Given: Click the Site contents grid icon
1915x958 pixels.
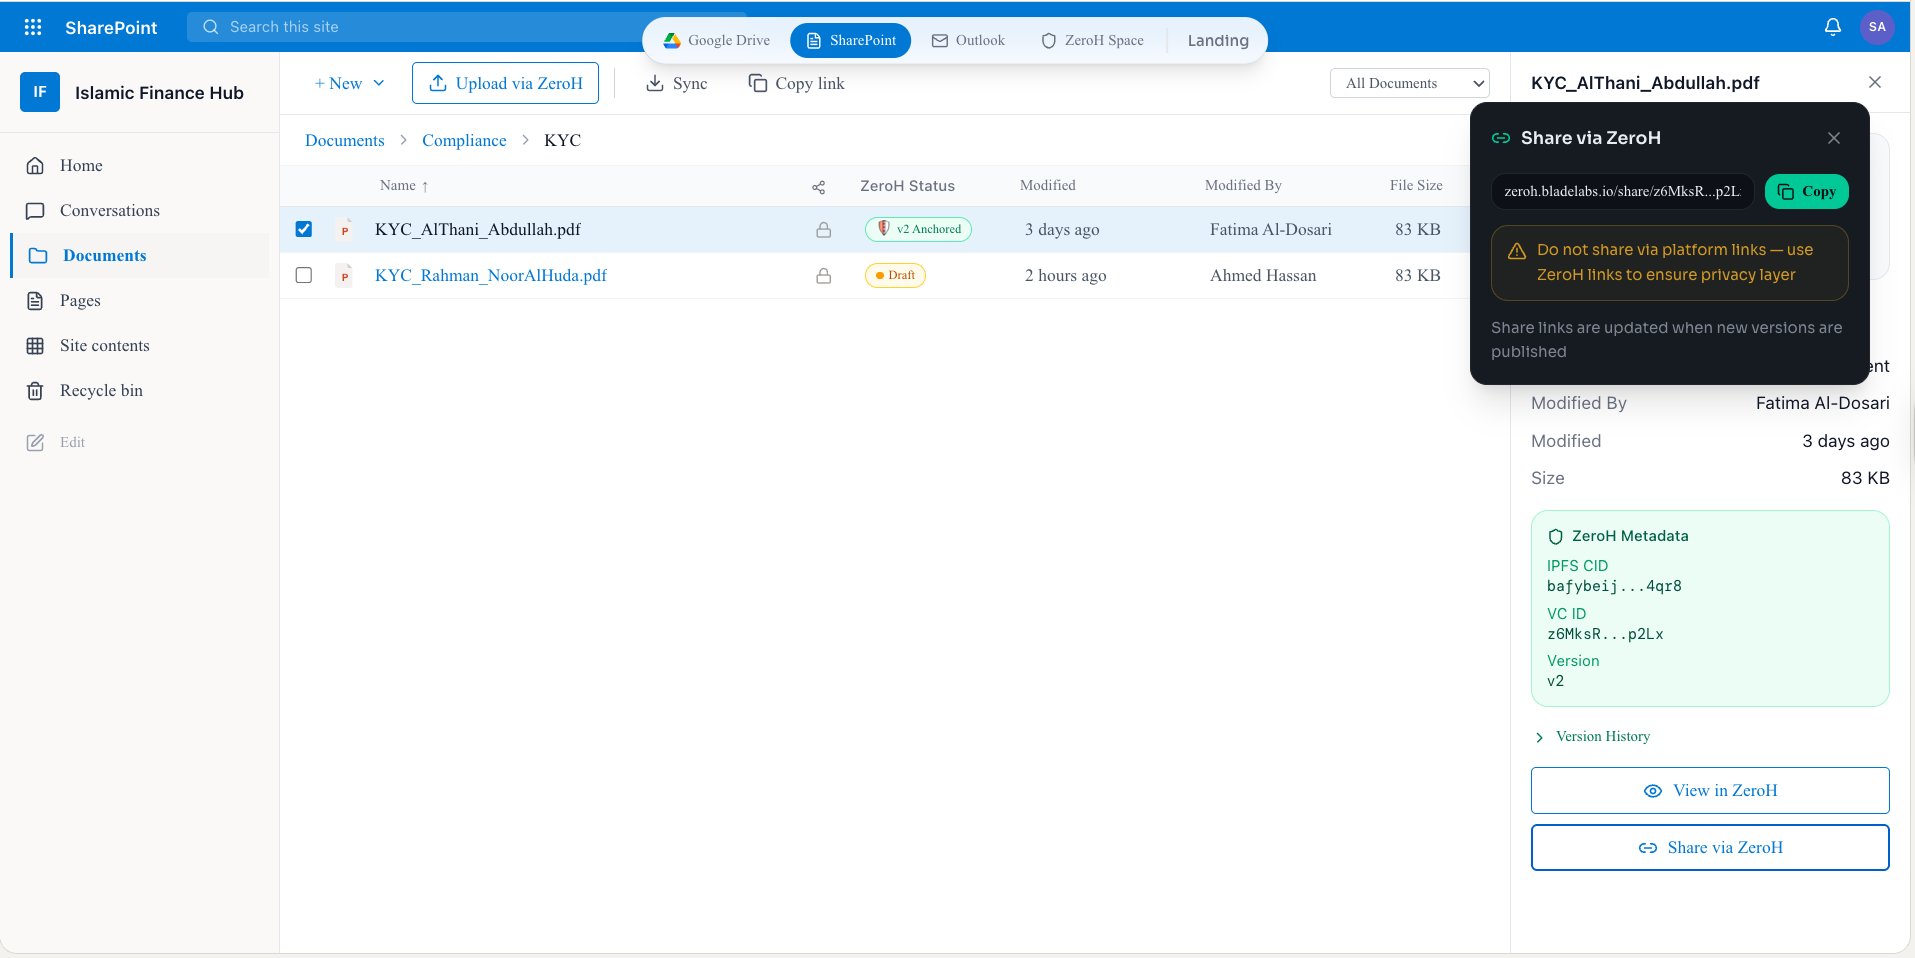Looking at the screenshot, I should click(35, 346).
